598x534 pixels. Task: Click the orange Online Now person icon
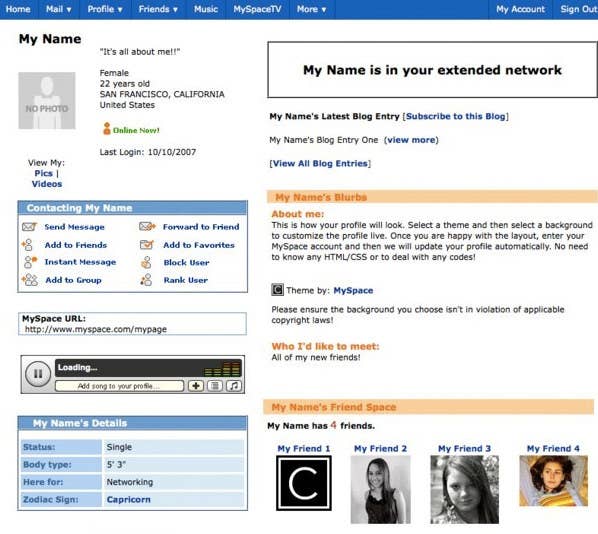107,129
